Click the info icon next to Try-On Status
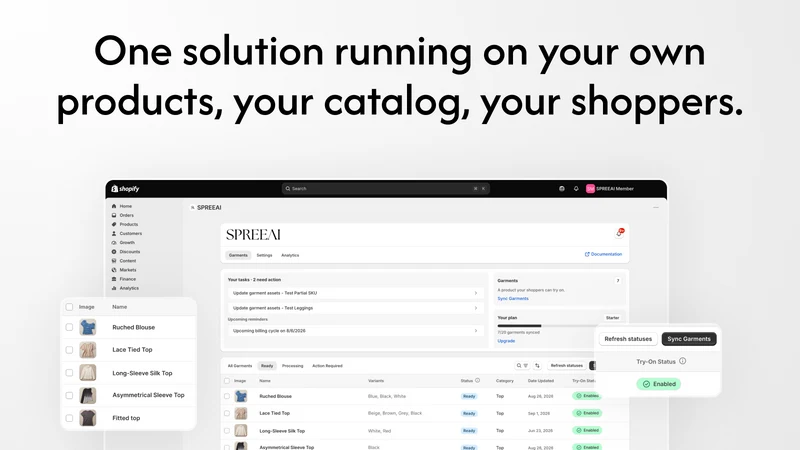The height and width of the screenshot is (450, 800). pyautogui.click(x=683, y=361)
